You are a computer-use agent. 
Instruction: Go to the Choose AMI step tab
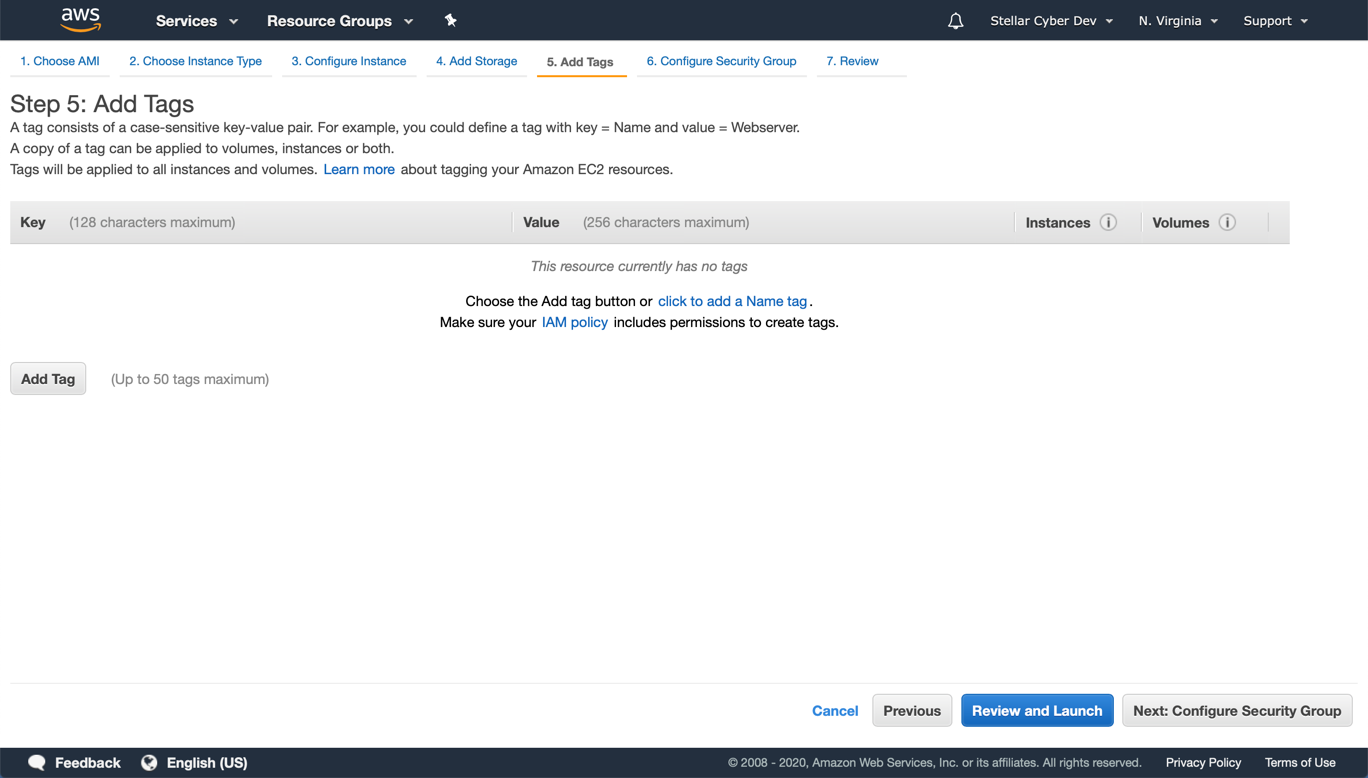(60, 61)
